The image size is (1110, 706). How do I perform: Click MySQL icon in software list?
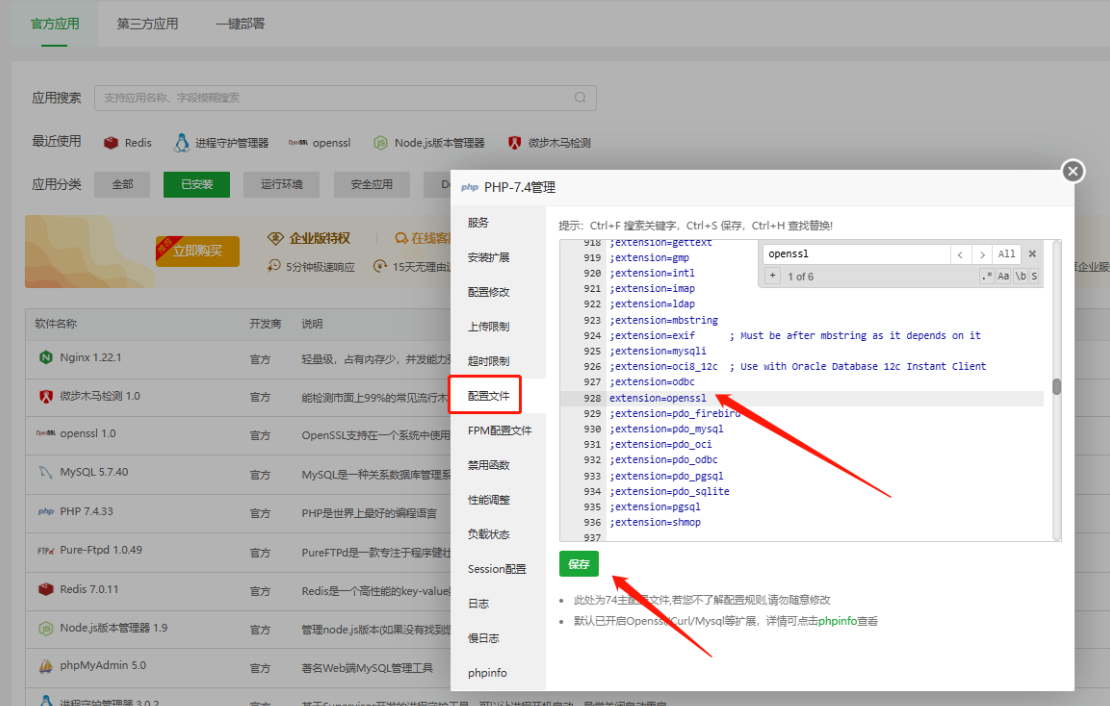click(46, 472)
